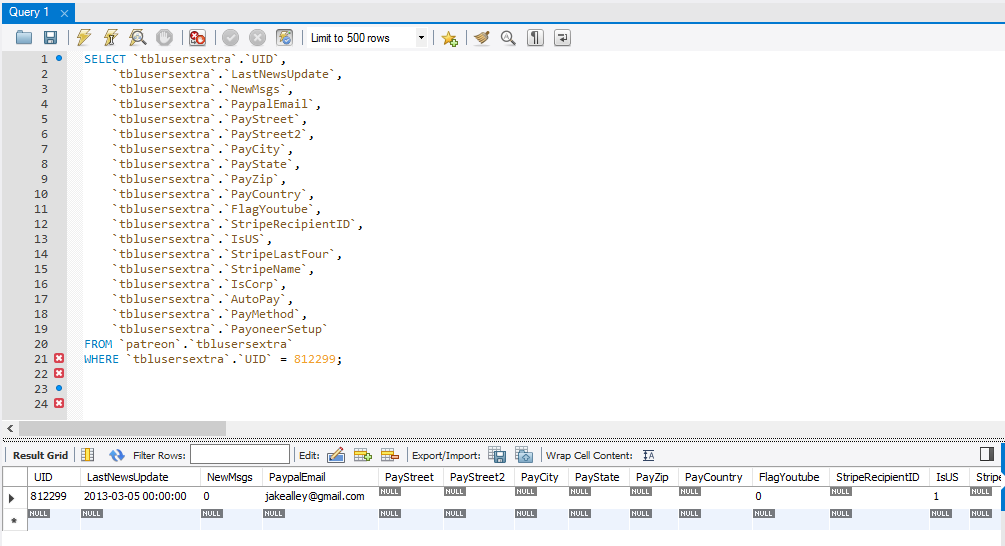
Task: Click the result grid form icon
Action: (x=88, y=455)
